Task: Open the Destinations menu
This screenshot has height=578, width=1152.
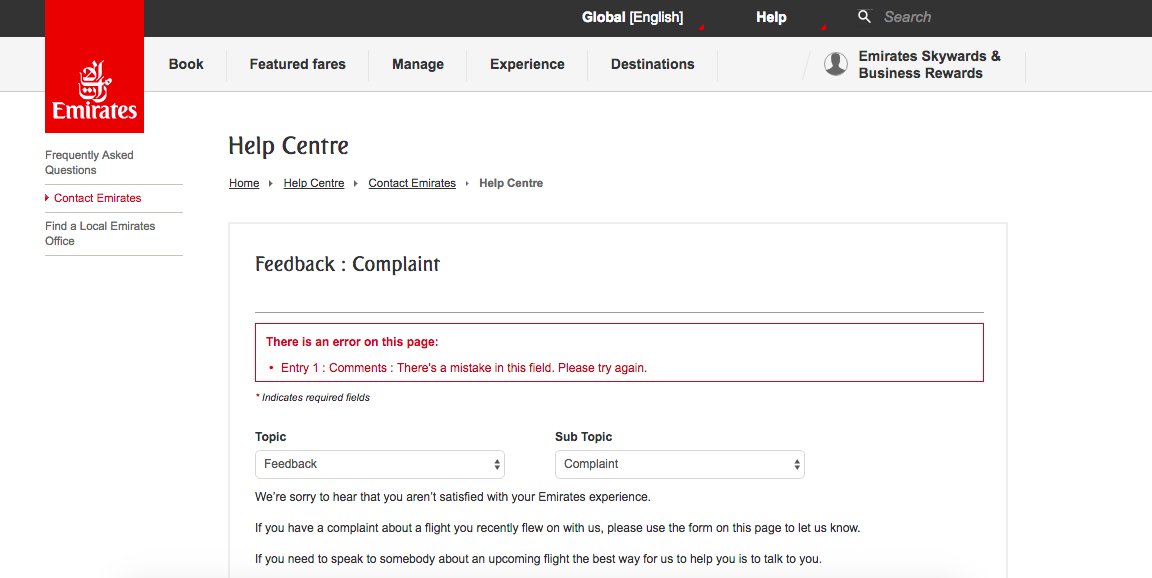Action: 652,64
